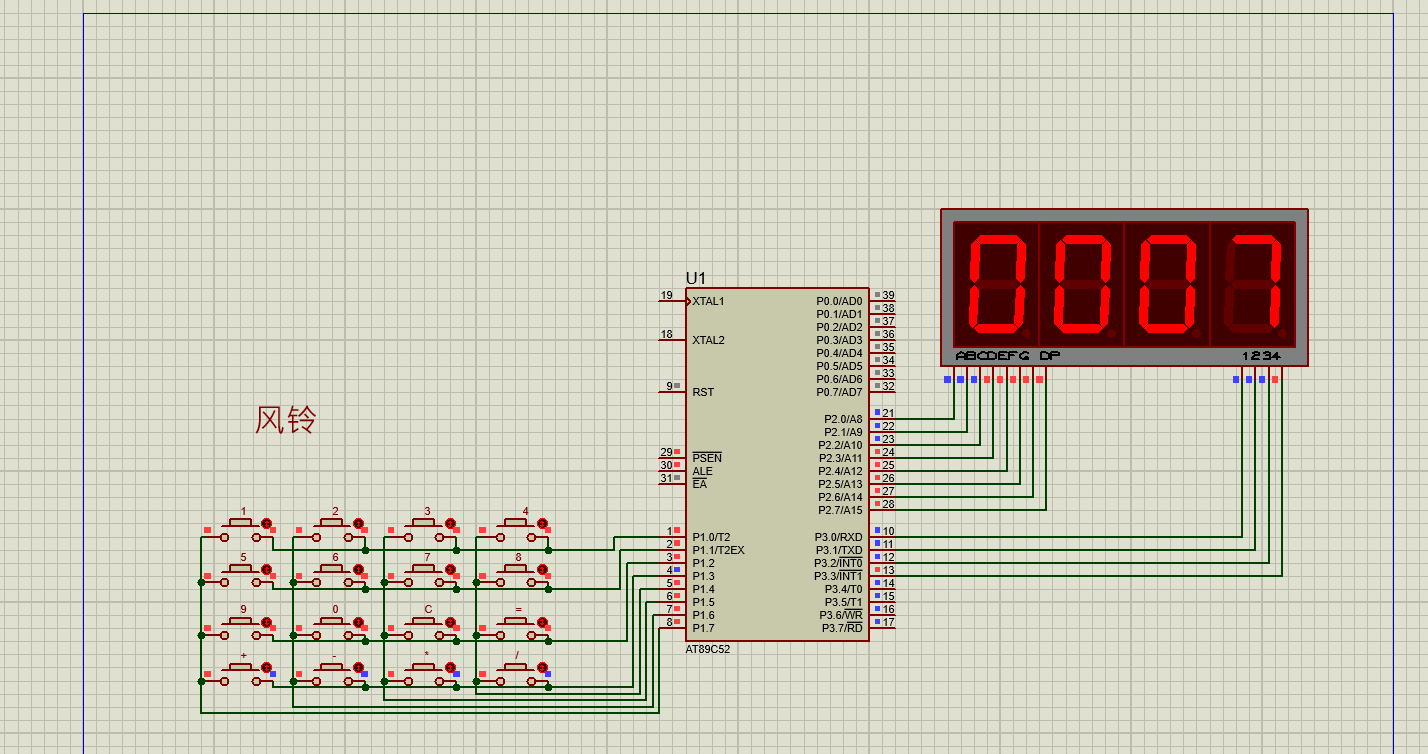
Task: Push the C clear keypad button
Action: (x=424, y=622)
